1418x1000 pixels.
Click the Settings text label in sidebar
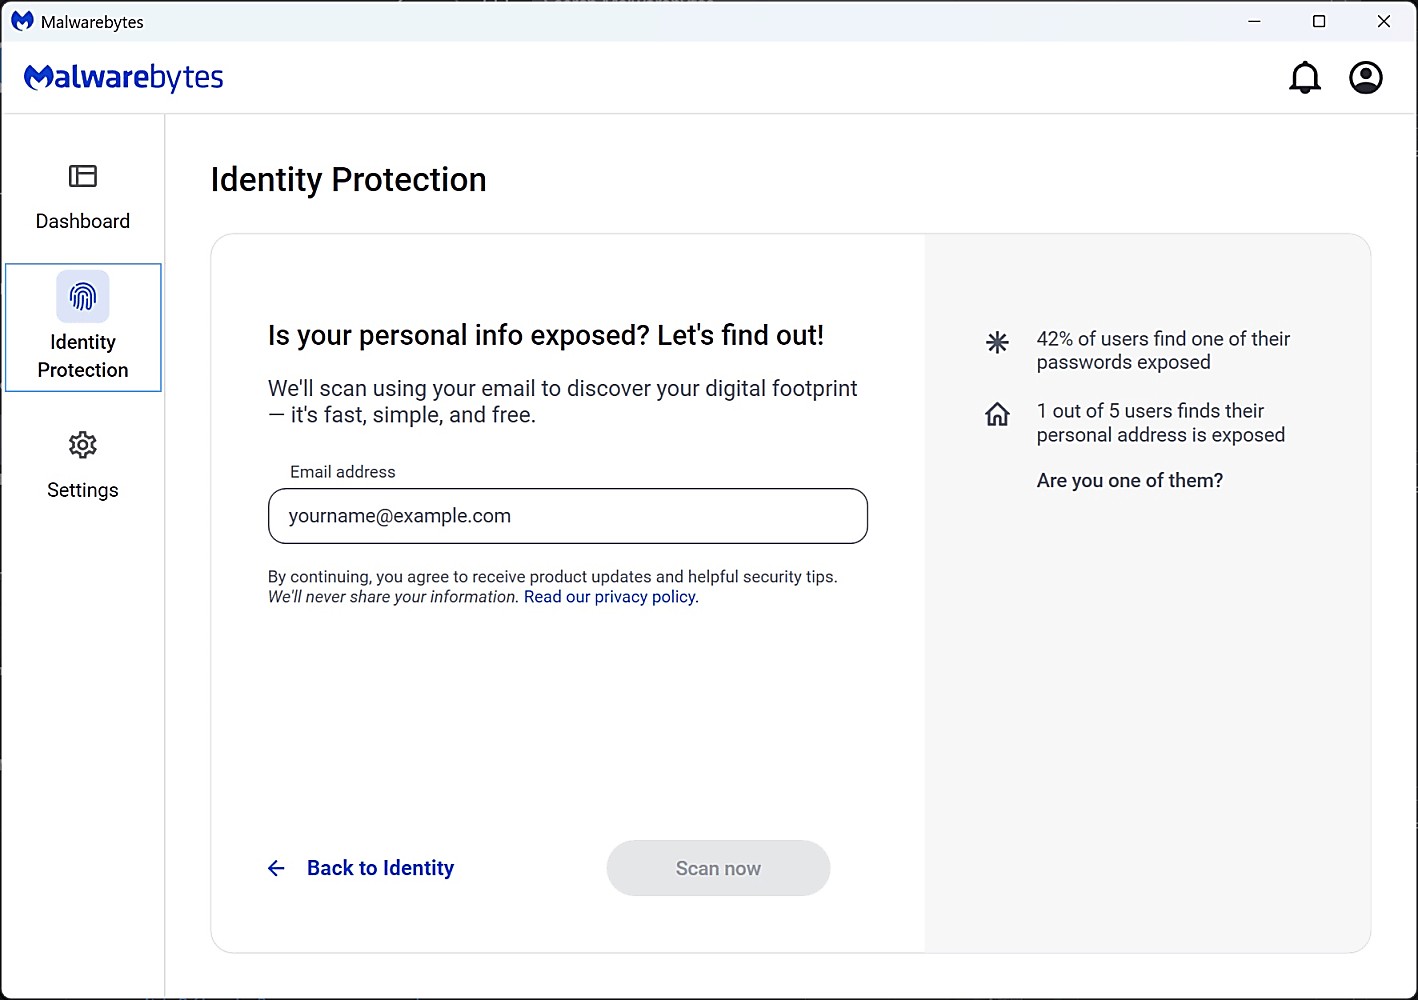click(83, 490)
